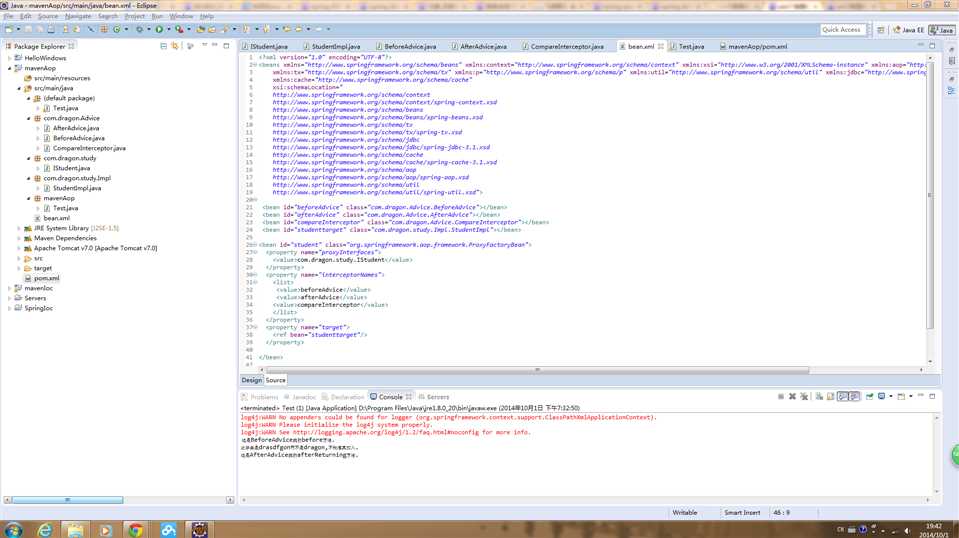Open File Explorer from the taskbar

click(x=75, y=529)
